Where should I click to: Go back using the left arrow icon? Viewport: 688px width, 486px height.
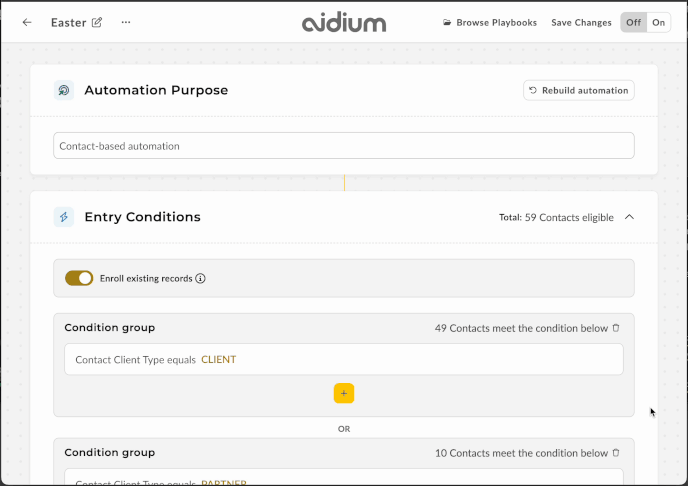(x=27, y=22)
